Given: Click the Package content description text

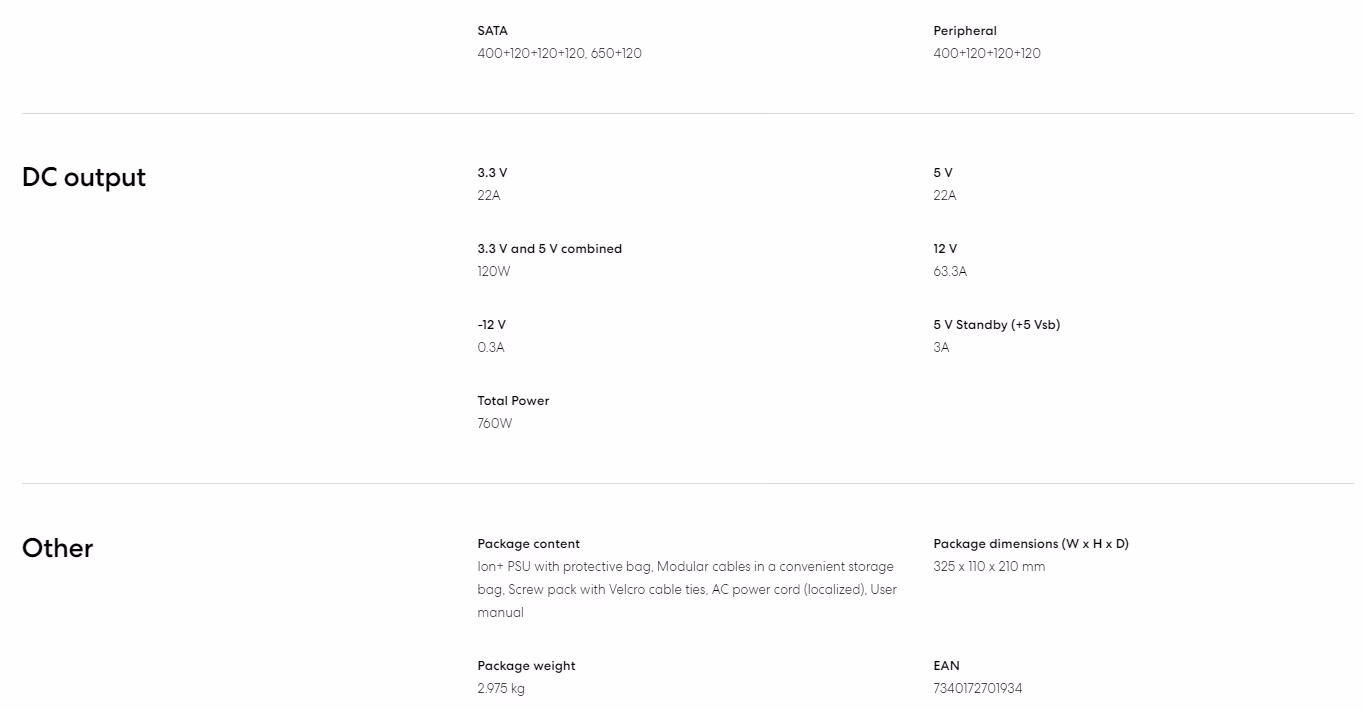Looking at the screenshot, I should pyautogui.click(x=687, y=589).
